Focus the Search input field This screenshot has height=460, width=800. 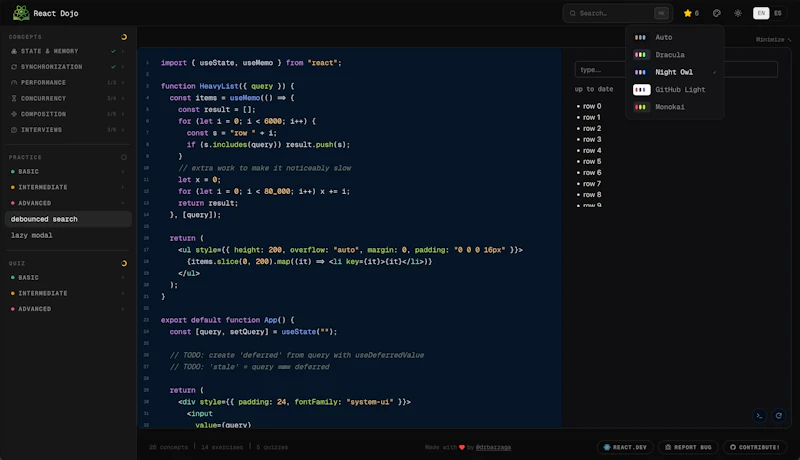pos(617,13)
